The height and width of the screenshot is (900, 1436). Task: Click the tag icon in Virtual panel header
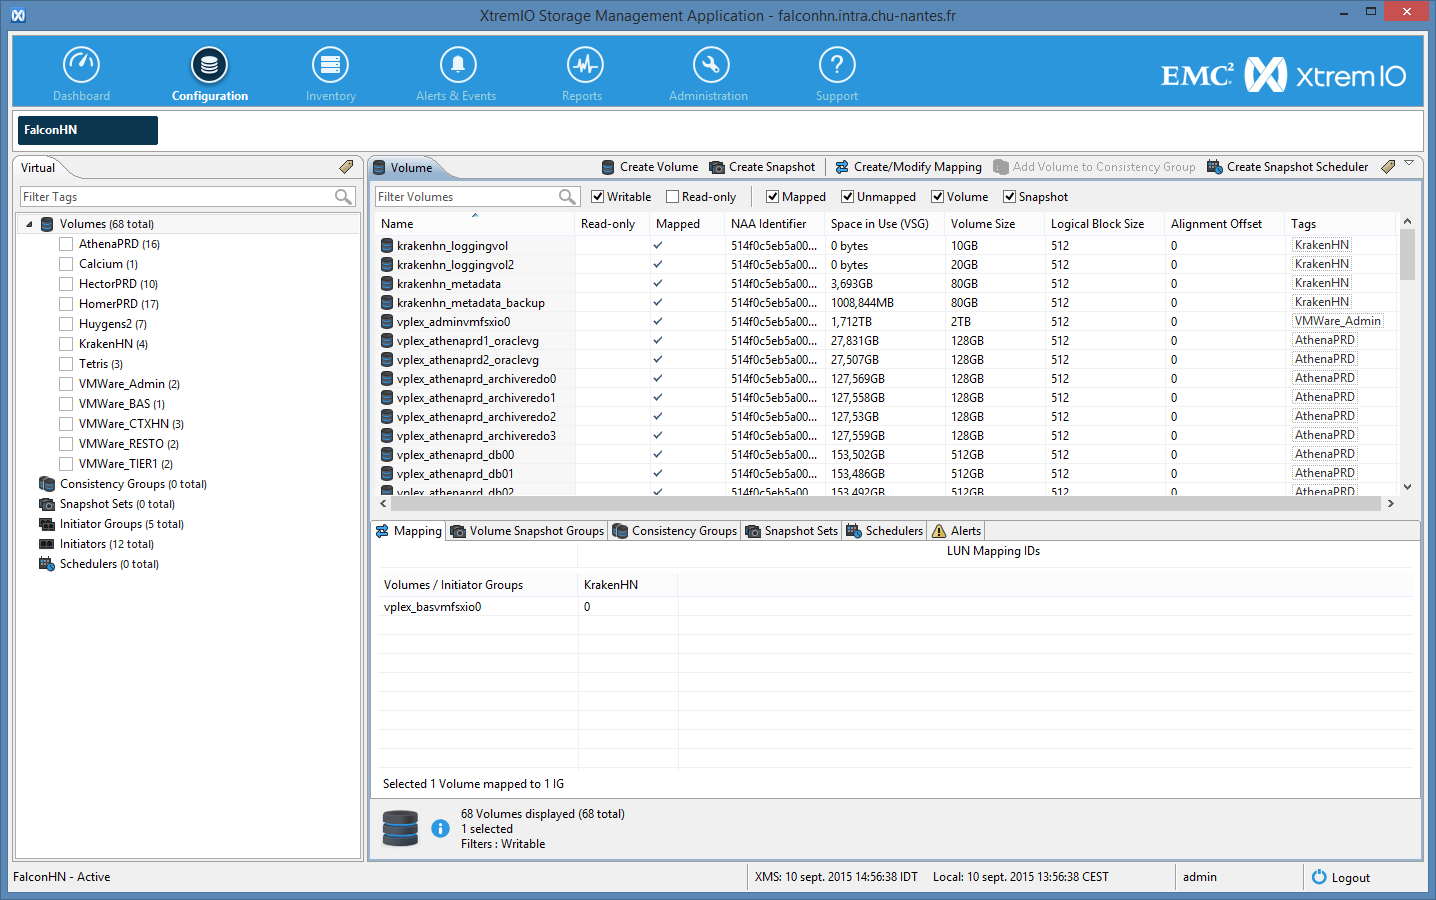(346, 167)
